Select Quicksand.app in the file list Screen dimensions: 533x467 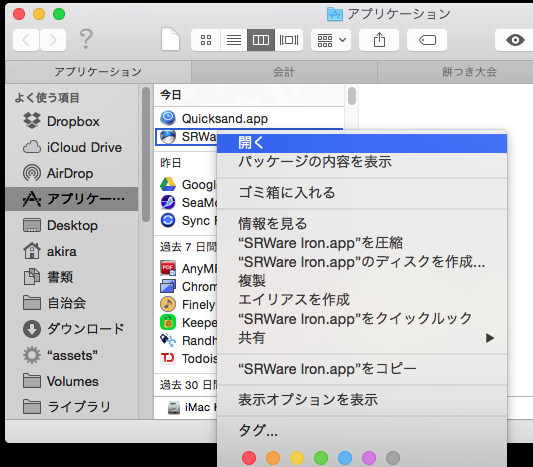tap(249, 118)
